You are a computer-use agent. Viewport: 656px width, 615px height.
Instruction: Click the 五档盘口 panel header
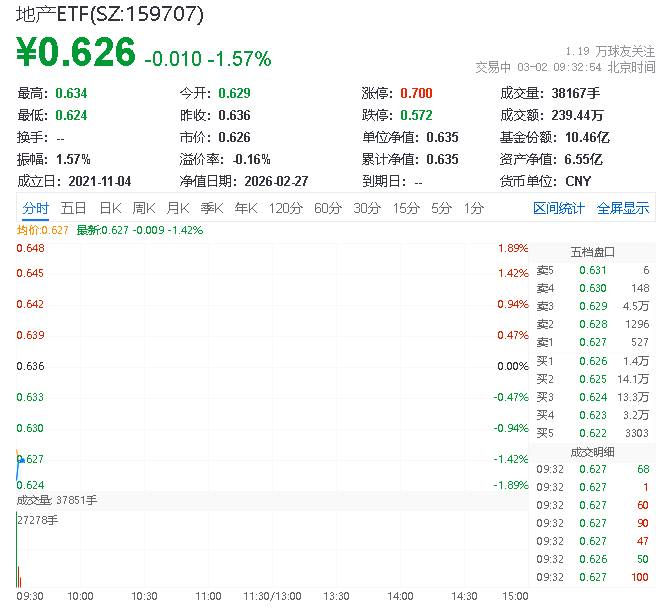[x=592, y=252]
